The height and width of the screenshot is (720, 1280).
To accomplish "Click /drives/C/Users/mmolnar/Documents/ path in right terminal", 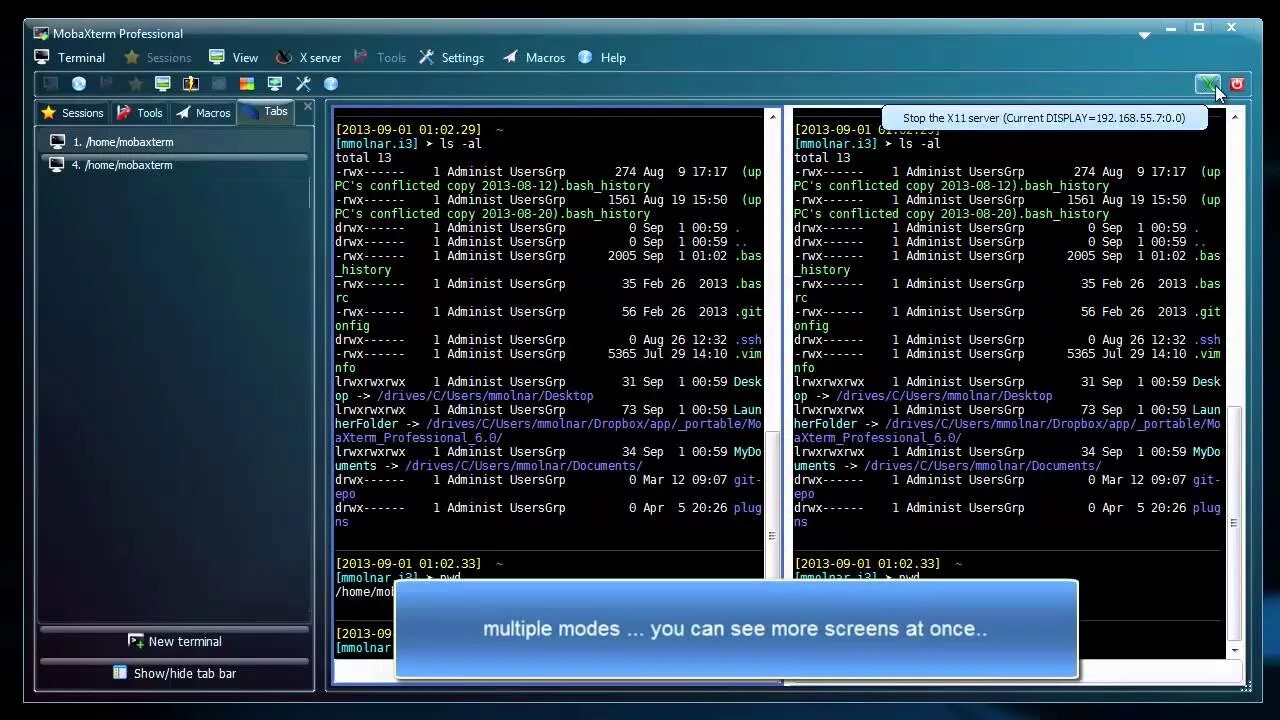I will click(x=982, y=465).
